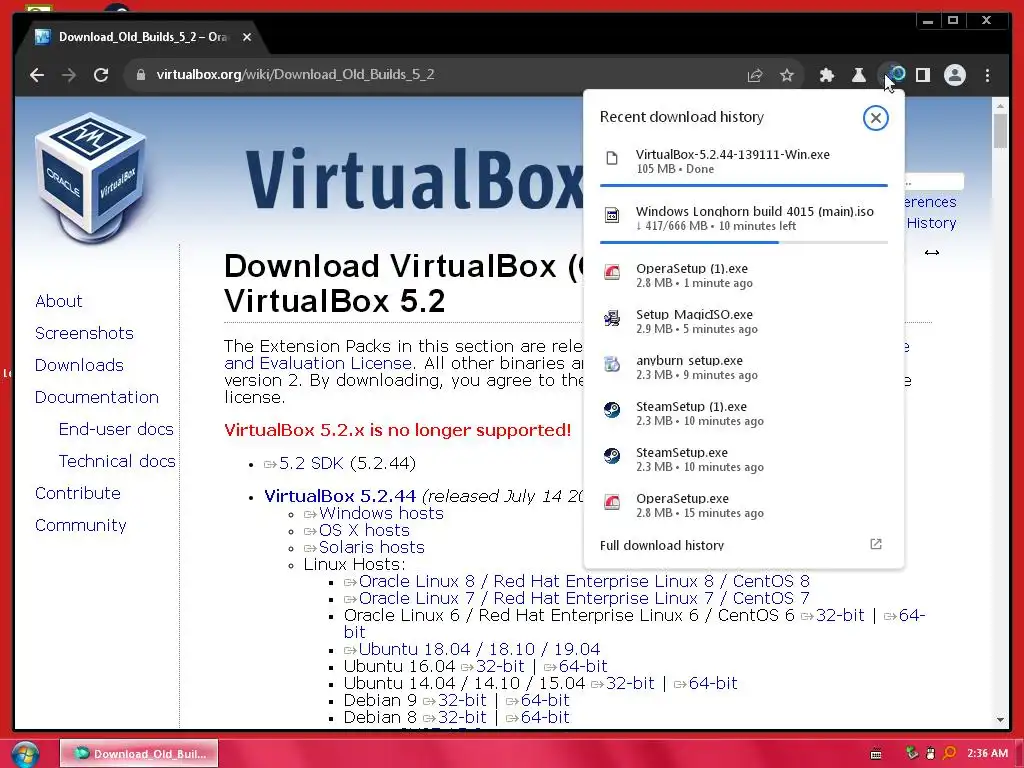Image resolution: width=1024 pixels, height=768 pixels.
Task: Open OperaSetup.exe from 15 minutes ago
Action: [744, 505]
